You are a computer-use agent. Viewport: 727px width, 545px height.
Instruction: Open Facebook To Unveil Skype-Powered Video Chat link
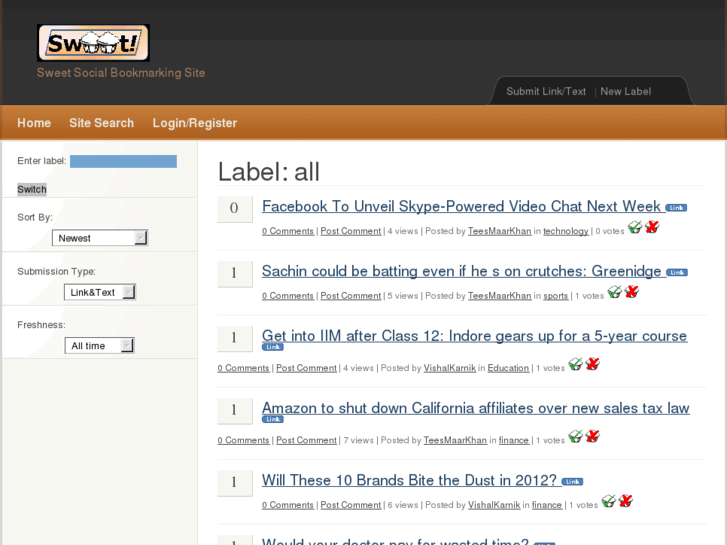(461, 206)
